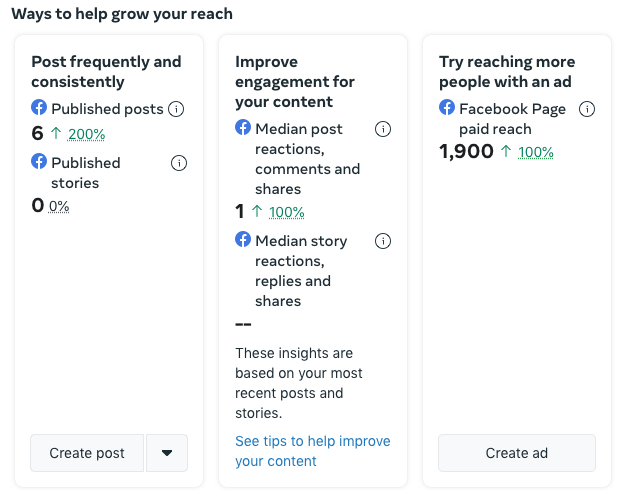621x492 pixels.
Task: Click info icon for Facebook Page paid reach
Action: point(587,109)
